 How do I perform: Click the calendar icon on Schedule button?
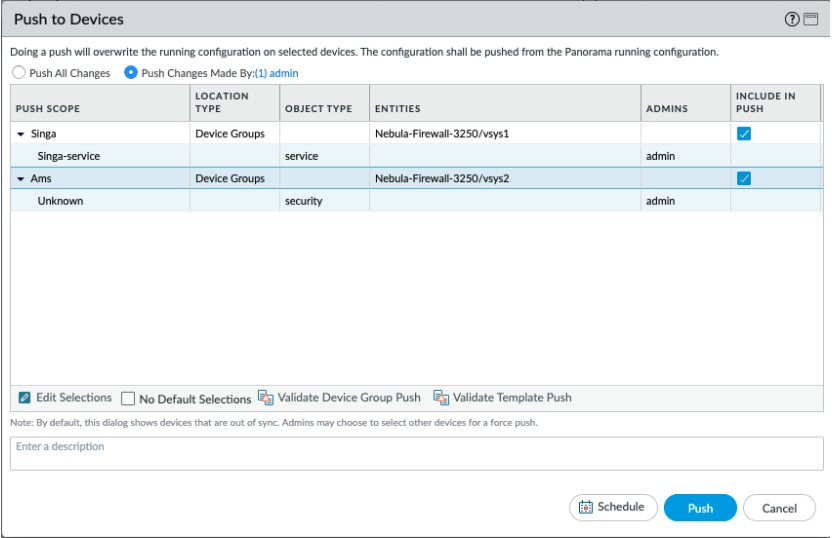click(586, 508)
